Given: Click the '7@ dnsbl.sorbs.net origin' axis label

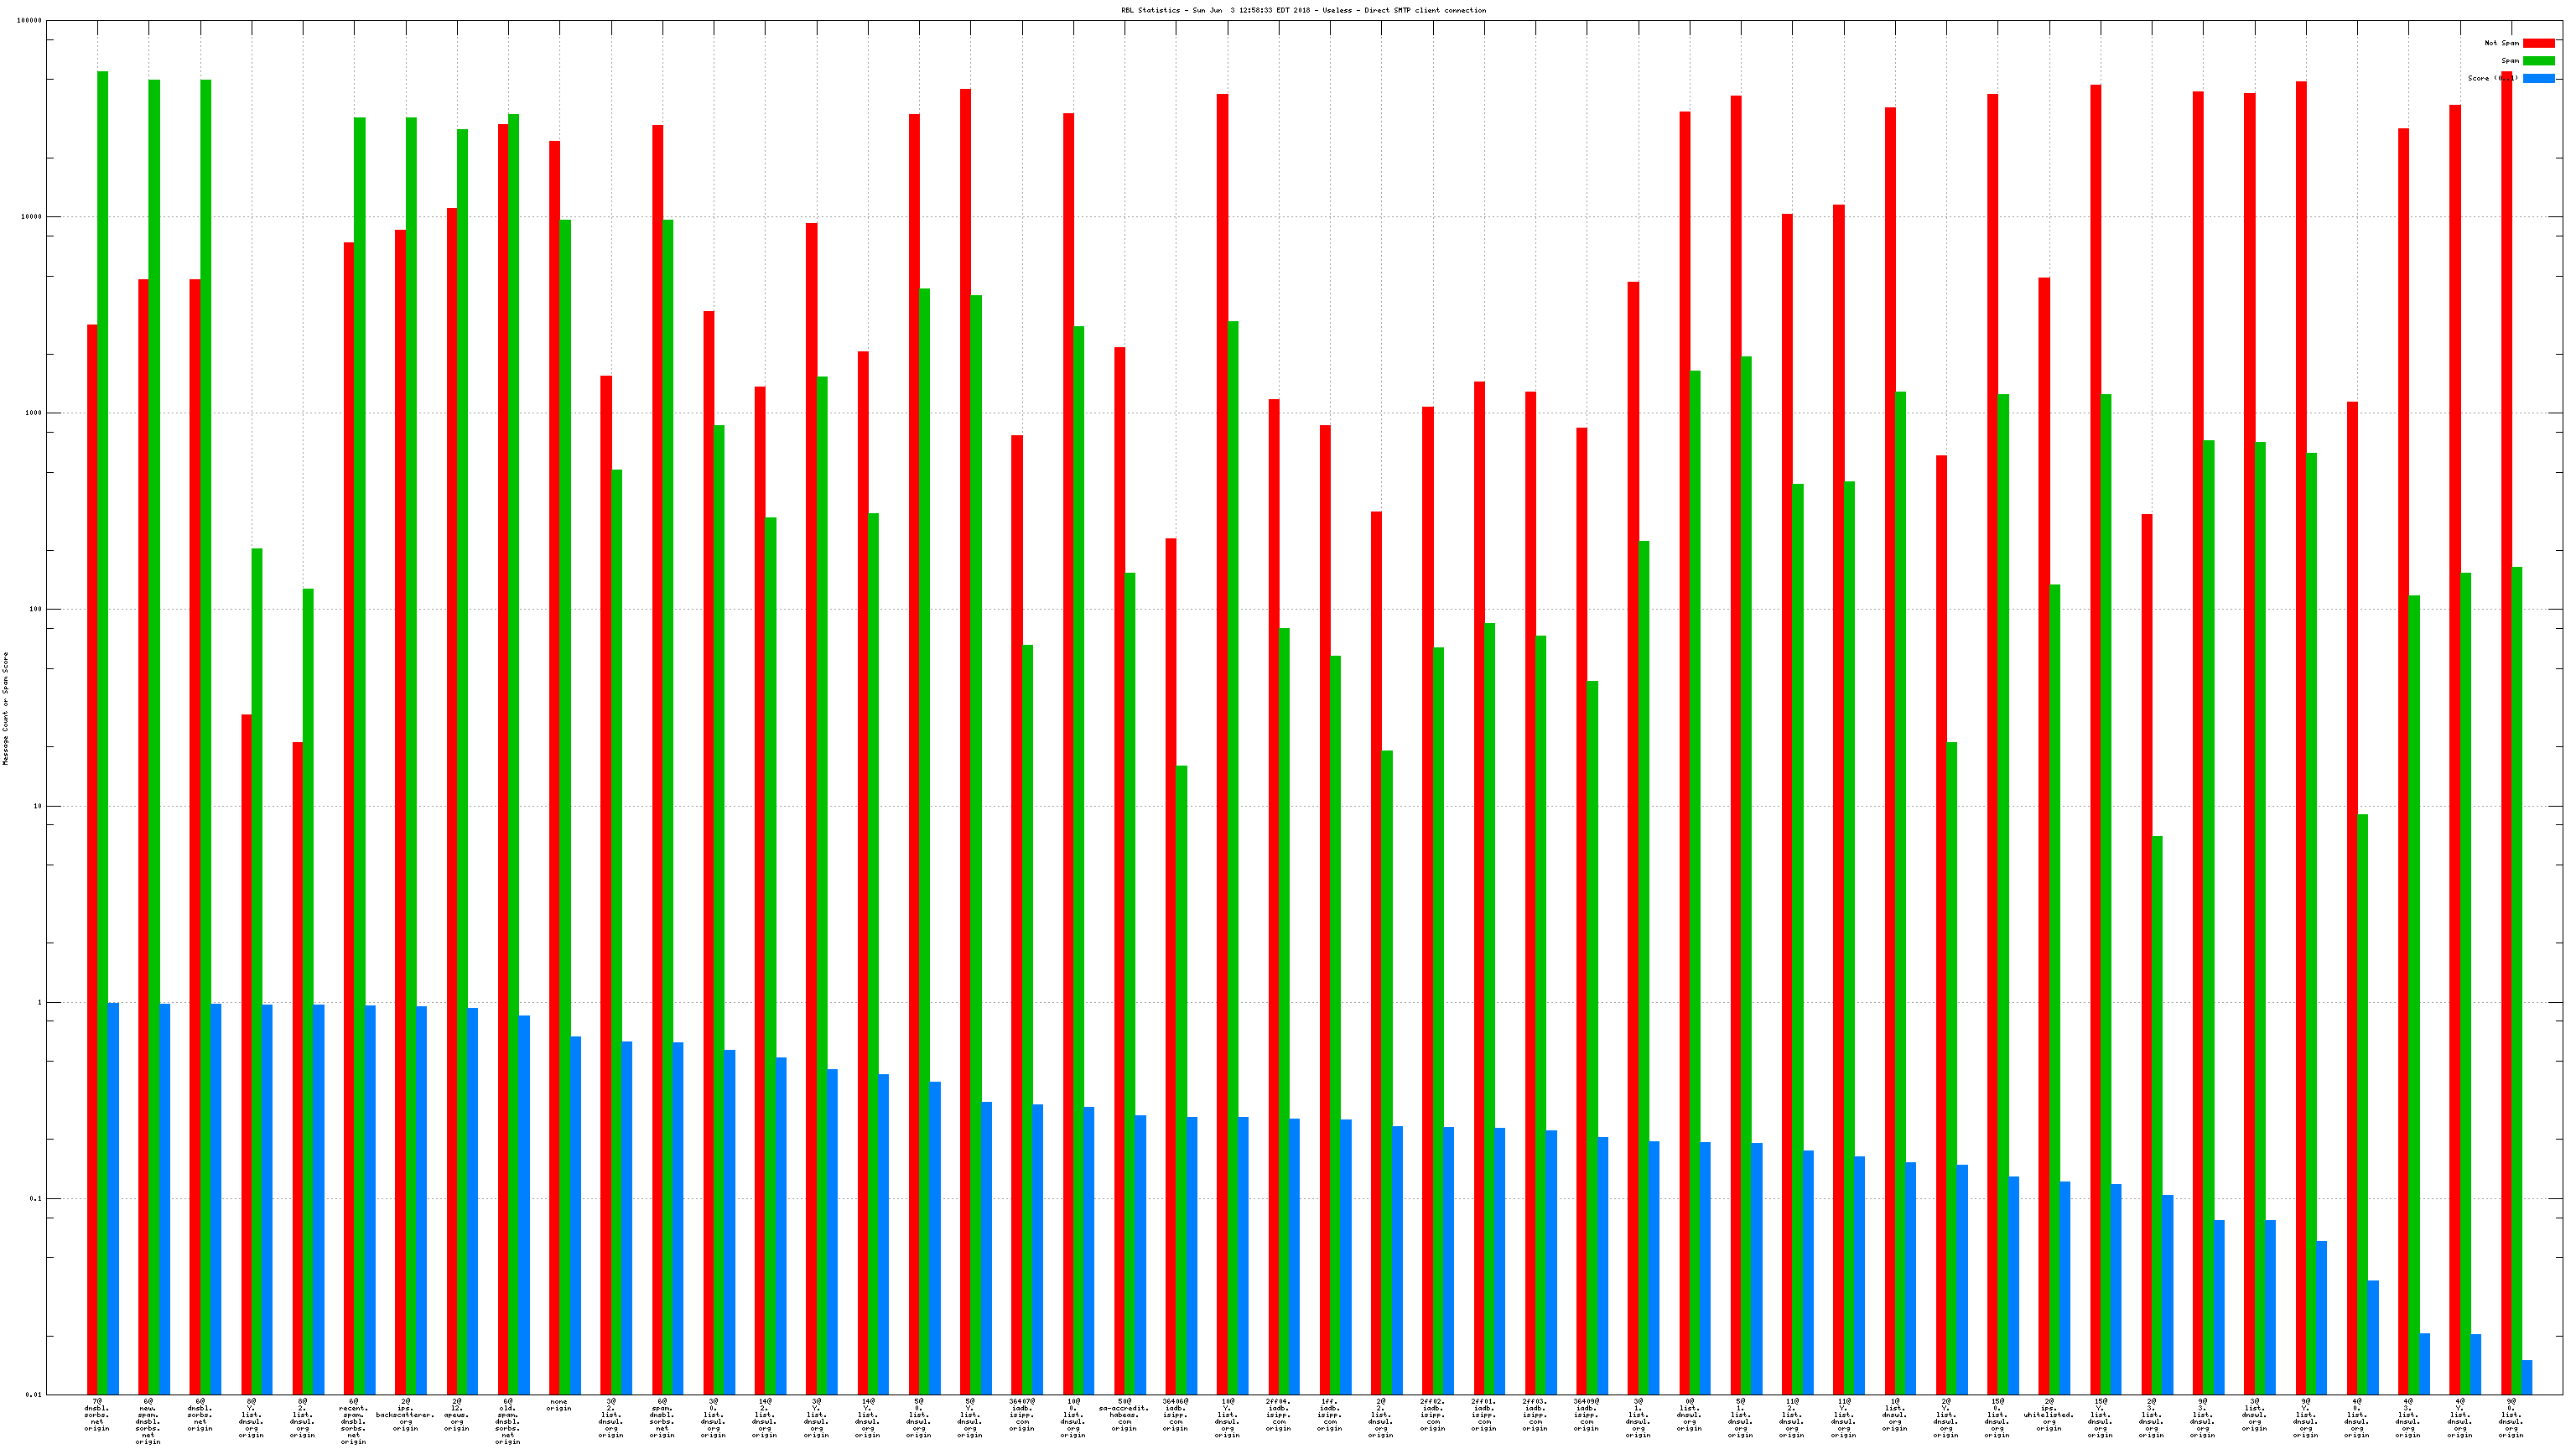Looking at the screenshot, I should point(97,1415).
